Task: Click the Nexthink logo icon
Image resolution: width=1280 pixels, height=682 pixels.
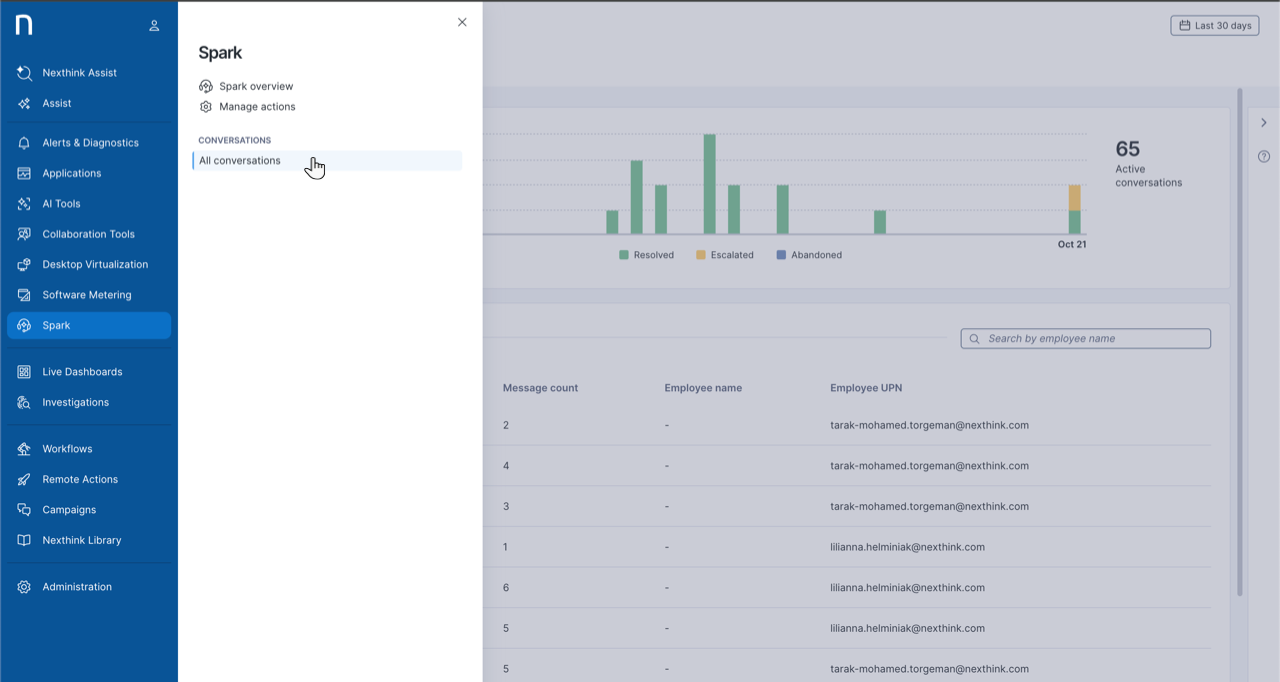Action: pos(24,25)
